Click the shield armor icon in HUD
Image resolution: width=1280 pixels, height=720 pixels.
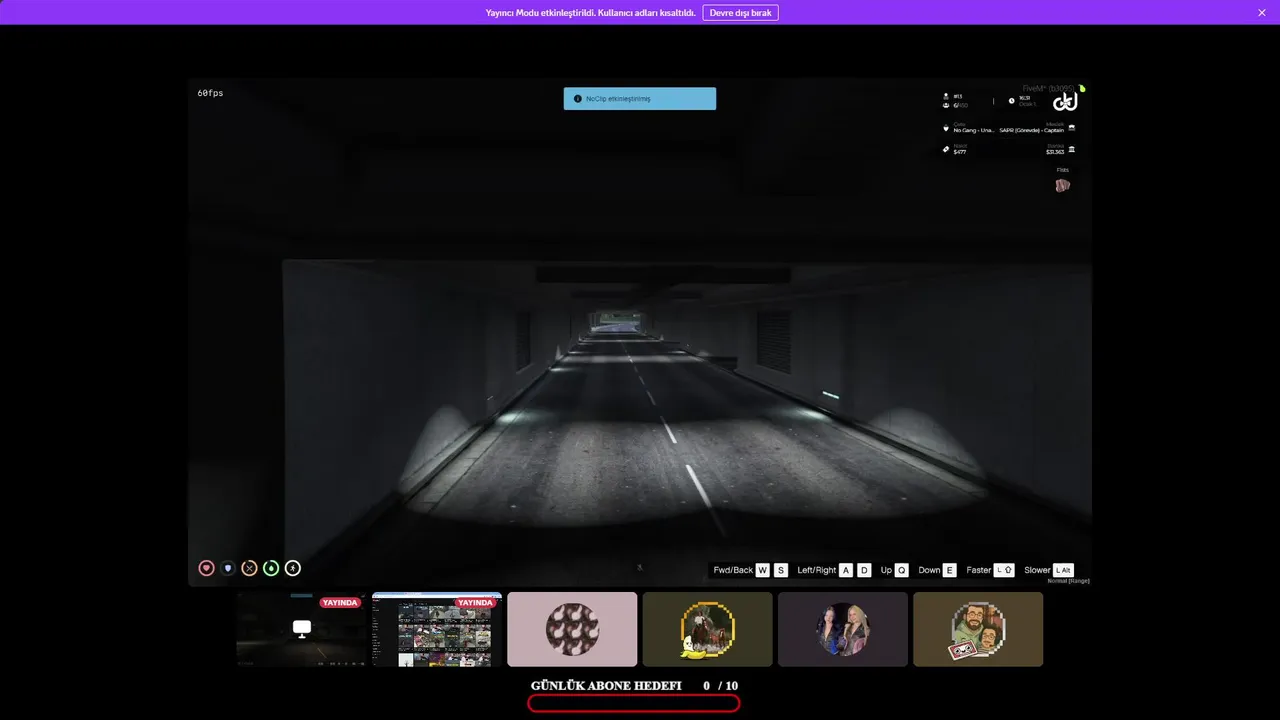point(228,568)
